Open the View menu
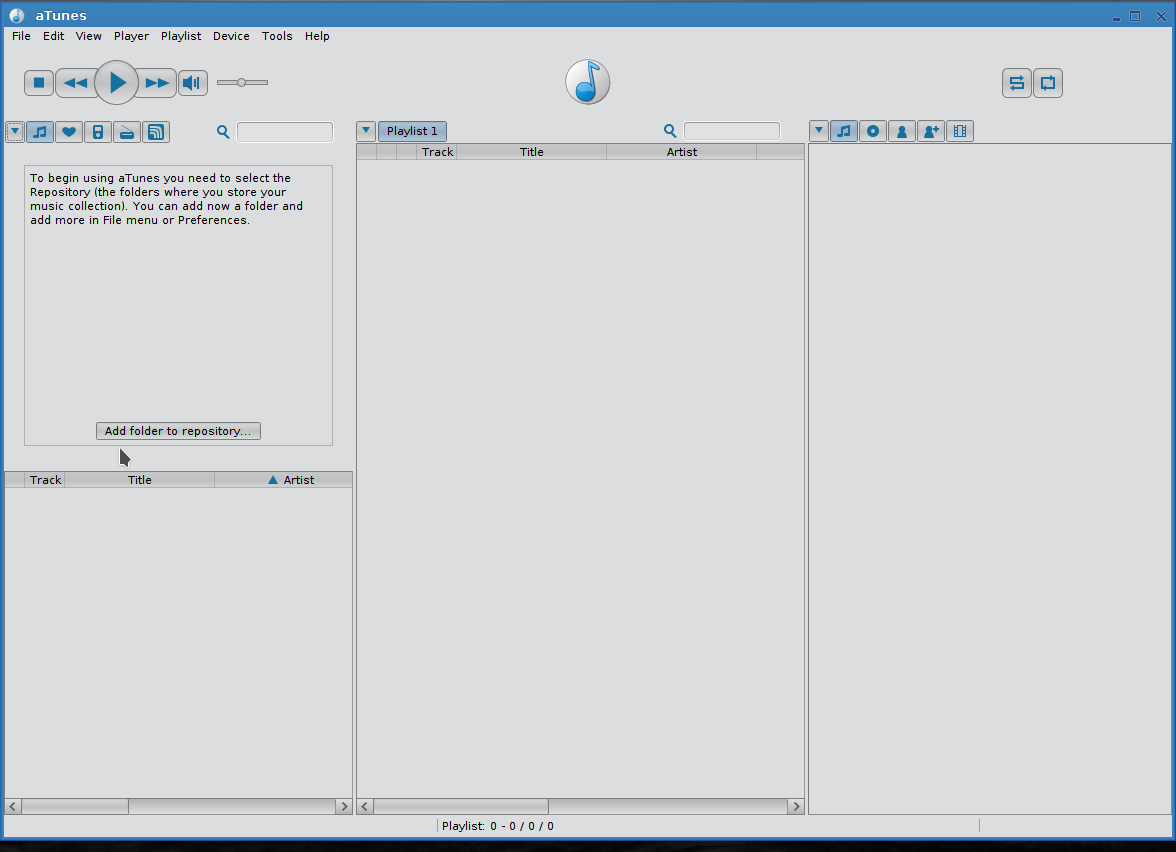Image resolution: width=1176 pixels, height=852 pixels. click(88, 36)
